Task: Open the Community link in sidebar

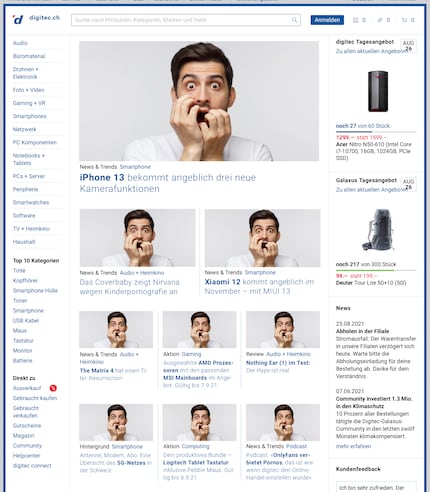Action: click(x=27, y=446)
